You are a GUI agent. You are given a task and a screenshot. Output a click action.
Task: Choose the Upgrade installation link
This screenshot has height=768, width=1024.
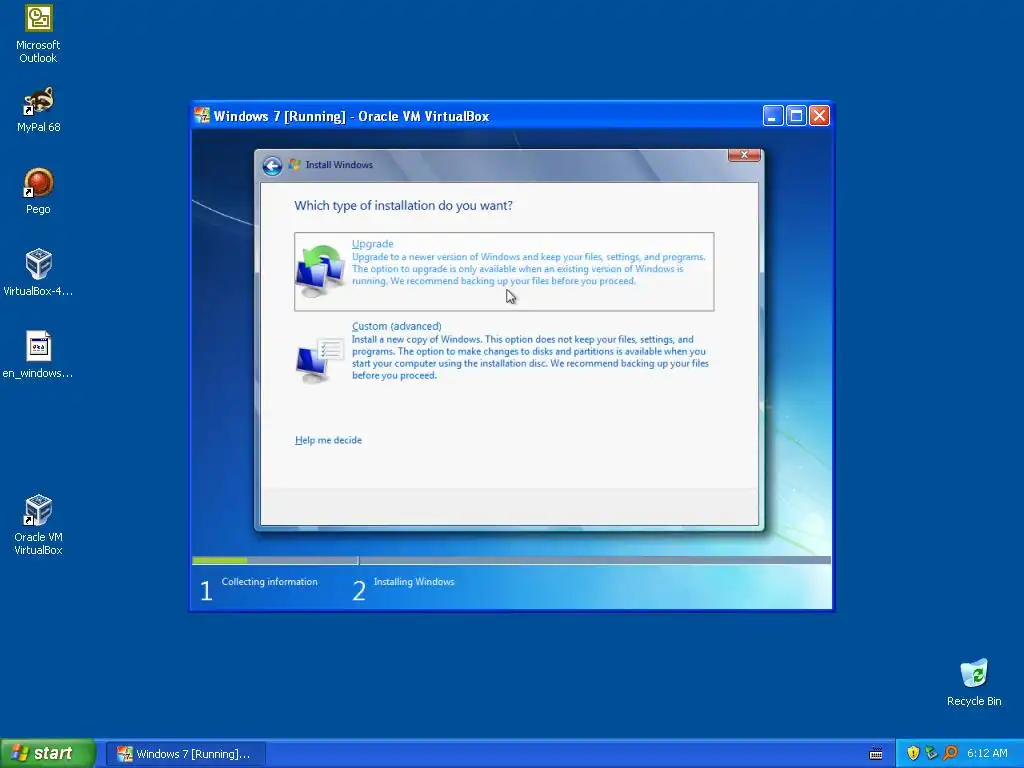[372, 244]
